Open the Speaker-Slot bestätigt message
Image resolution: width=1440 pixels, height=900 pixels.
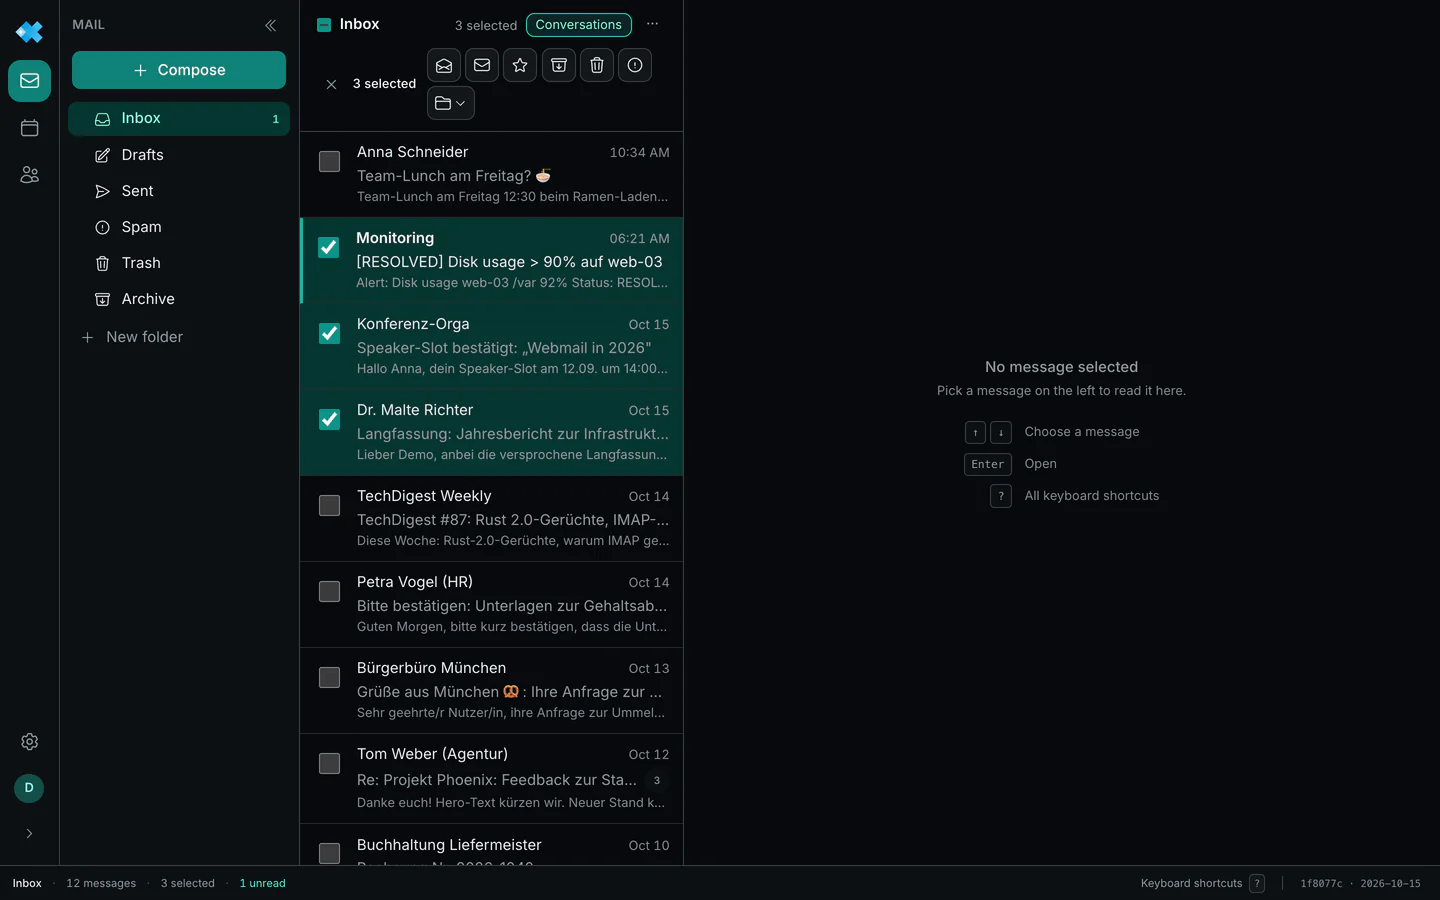click(491, 347)
